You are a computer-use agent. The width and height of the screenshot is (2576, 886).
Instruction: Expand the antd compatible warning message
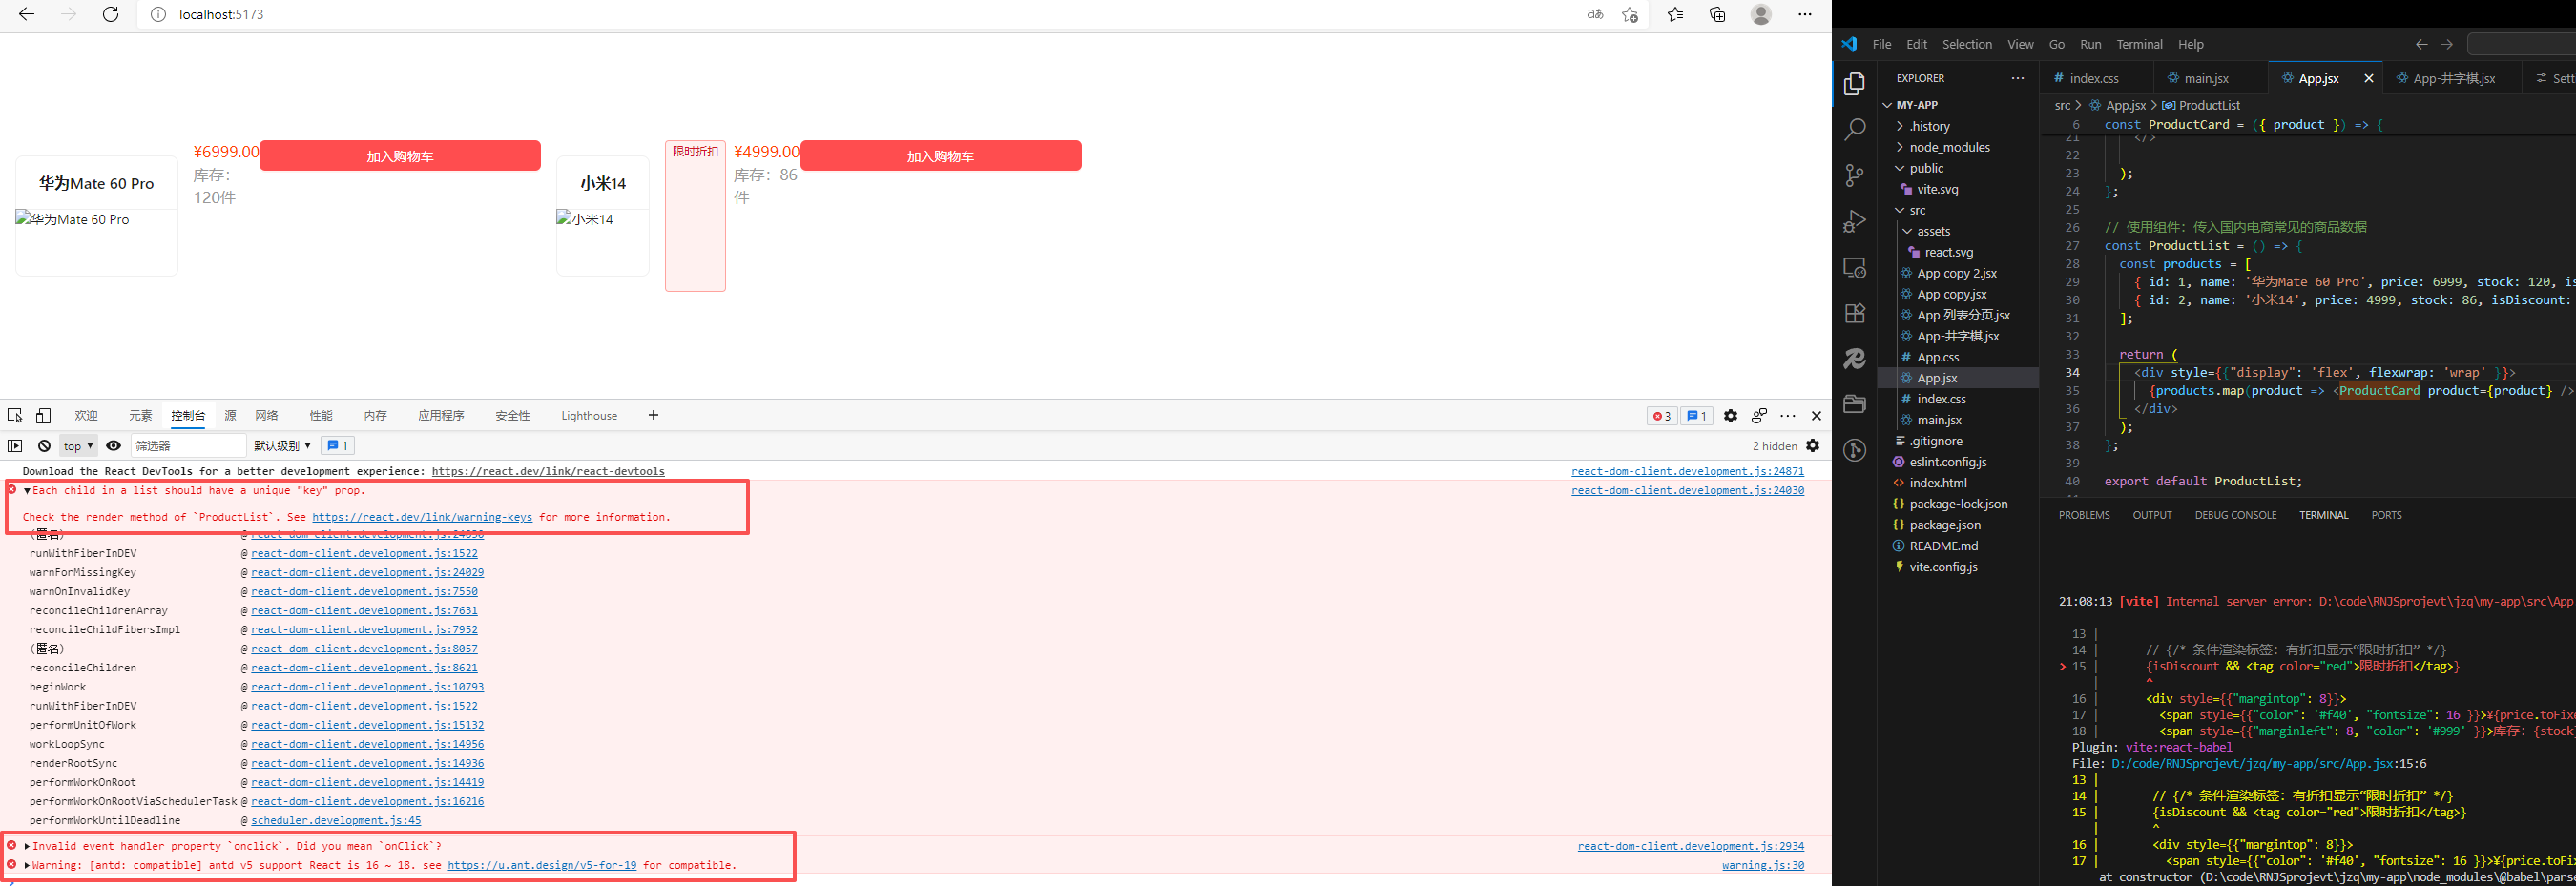click(x=27, y=865)
